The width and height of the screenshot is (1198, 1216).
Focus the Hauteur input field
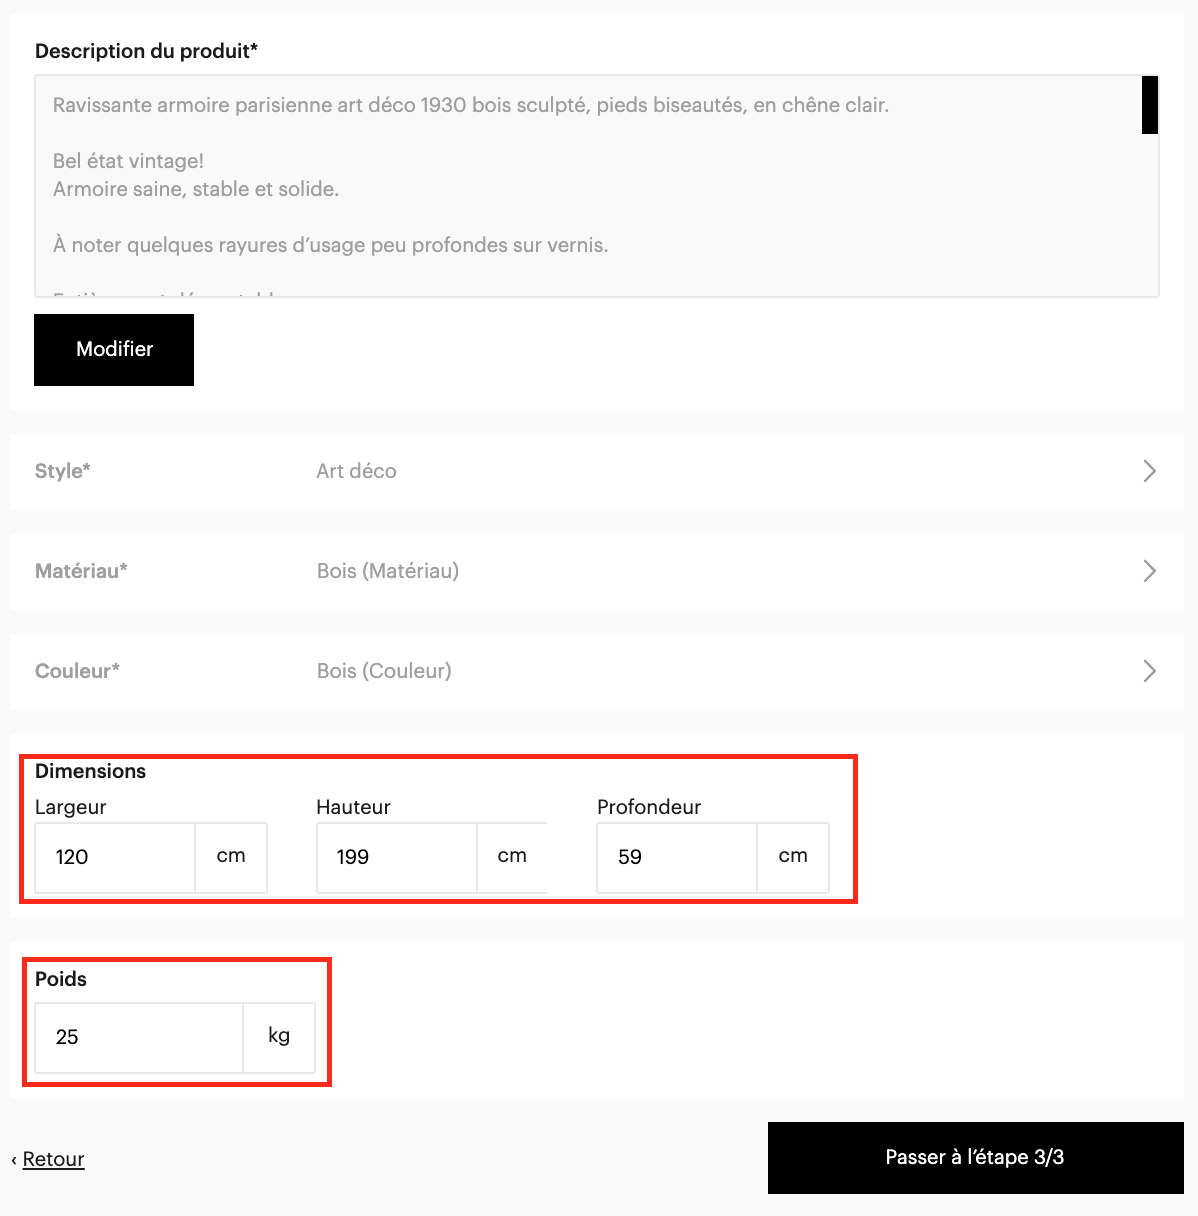coord(396,857)
